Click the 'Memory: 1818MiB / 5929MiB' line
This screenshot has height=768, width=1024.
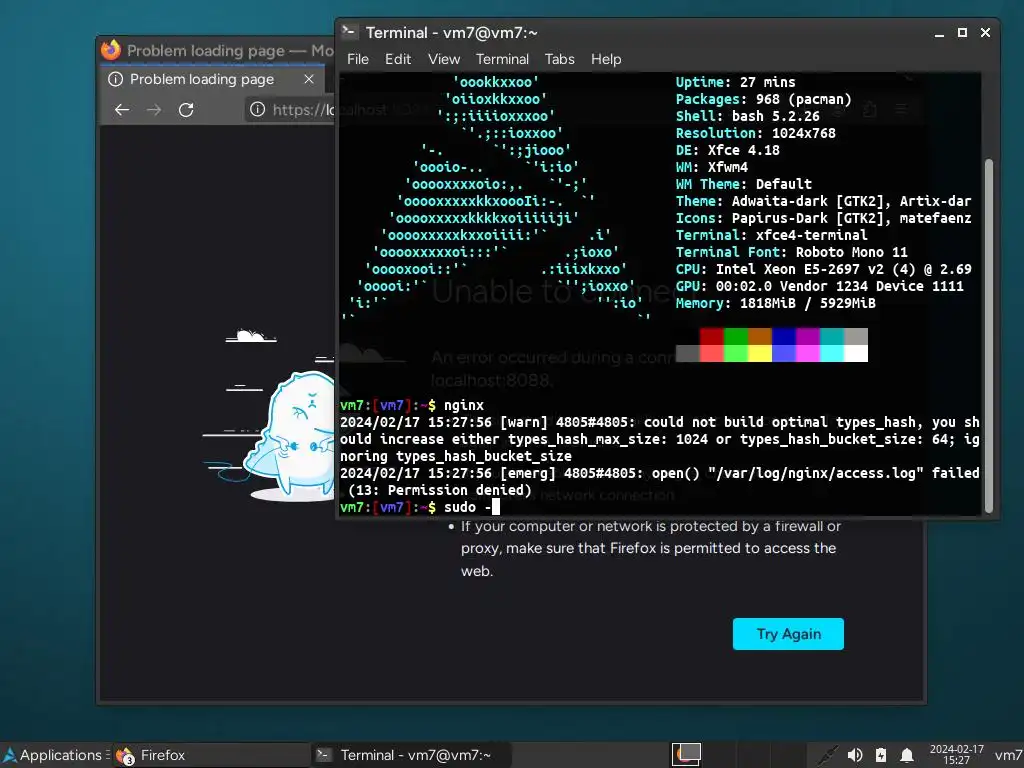click(x=775, y=303)
